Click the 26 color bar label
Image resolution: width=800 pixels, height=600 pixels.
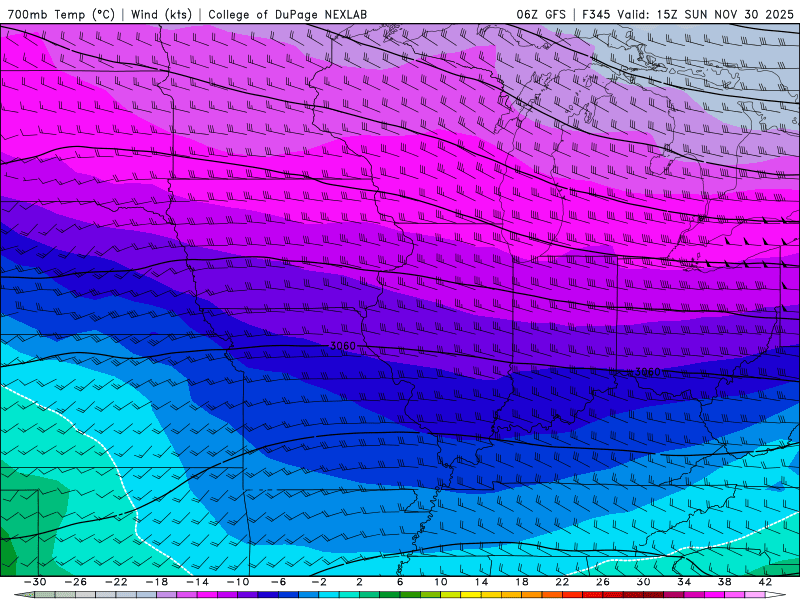click(x=603, y=582)
